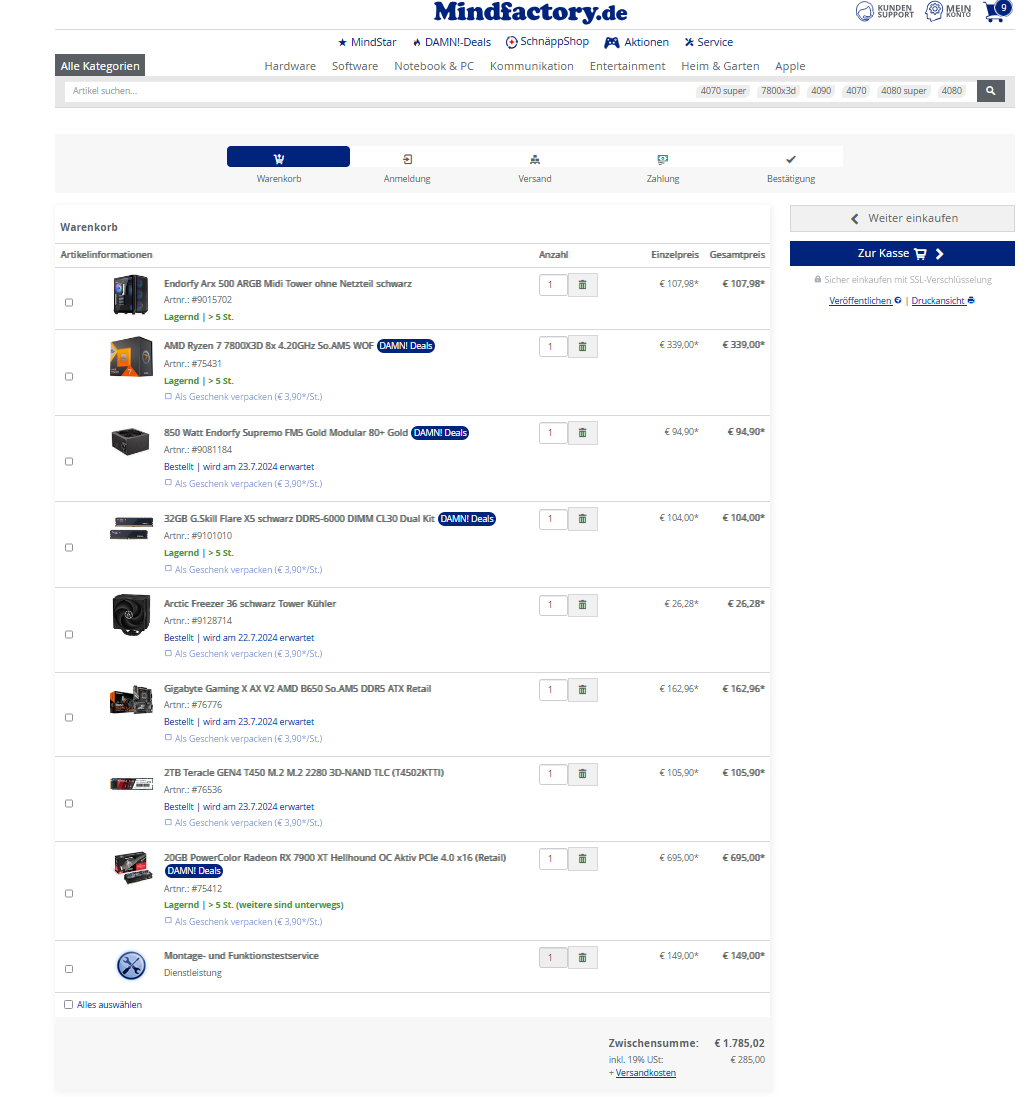This screenshot has height=1097, width=1036.
Task: Open the Hardware menu
Action: 290,66
